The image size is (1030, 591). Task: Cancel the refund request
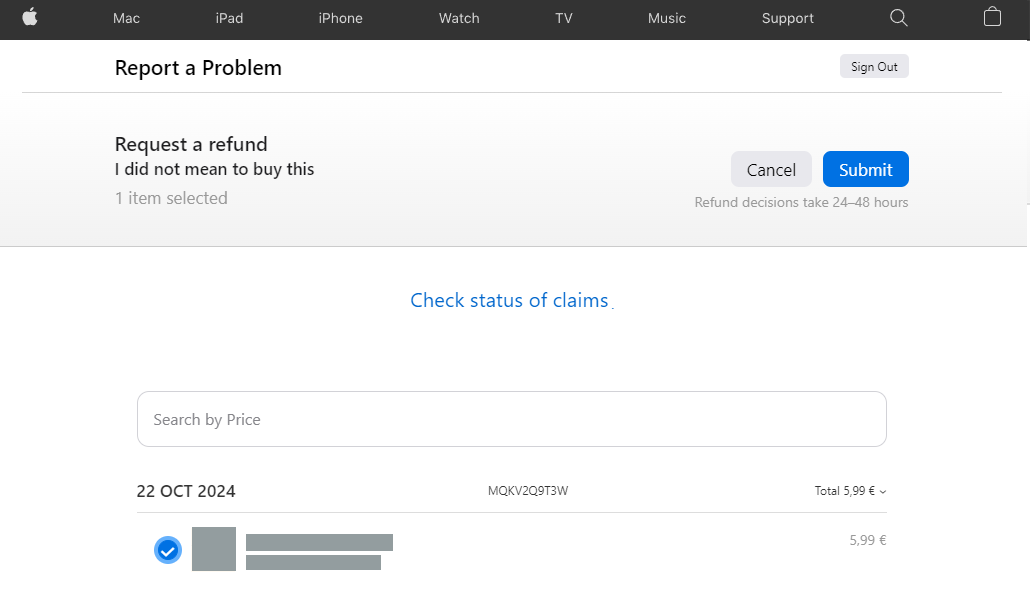coord(771,170)
